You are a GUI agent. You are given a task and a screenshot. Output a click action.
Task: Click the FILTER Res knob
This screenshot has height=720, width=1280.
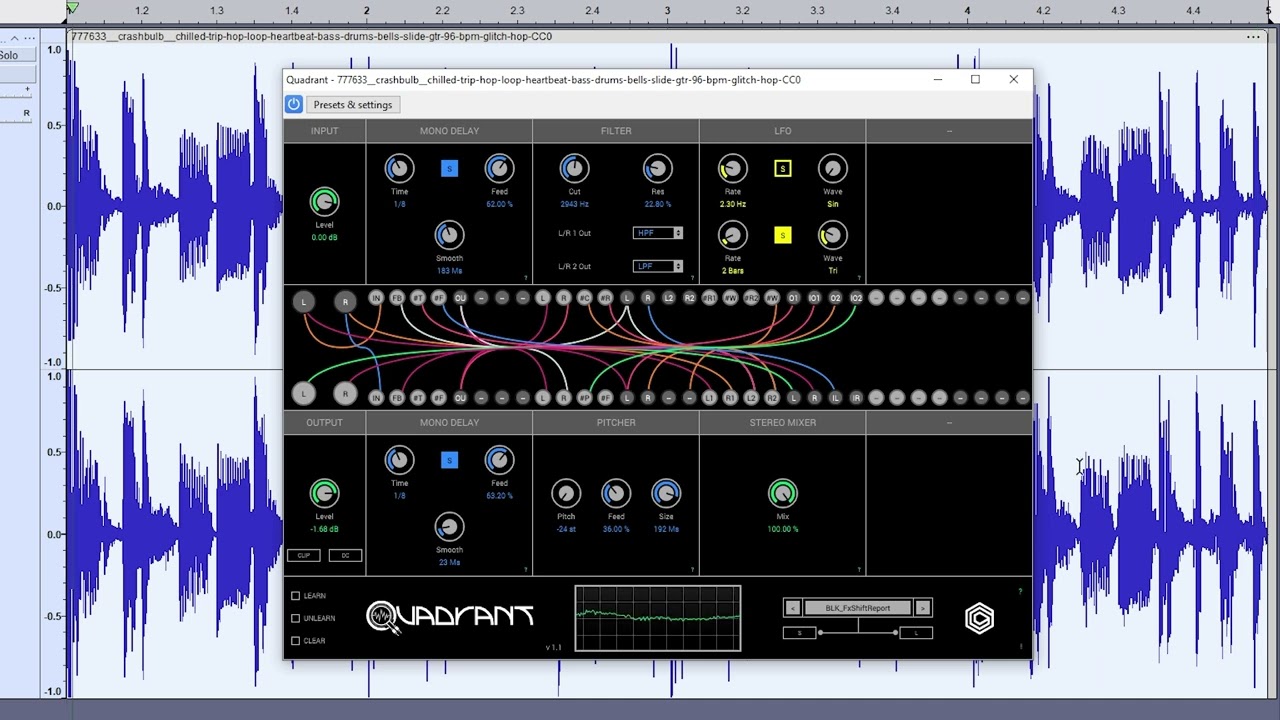coord(657,169)
